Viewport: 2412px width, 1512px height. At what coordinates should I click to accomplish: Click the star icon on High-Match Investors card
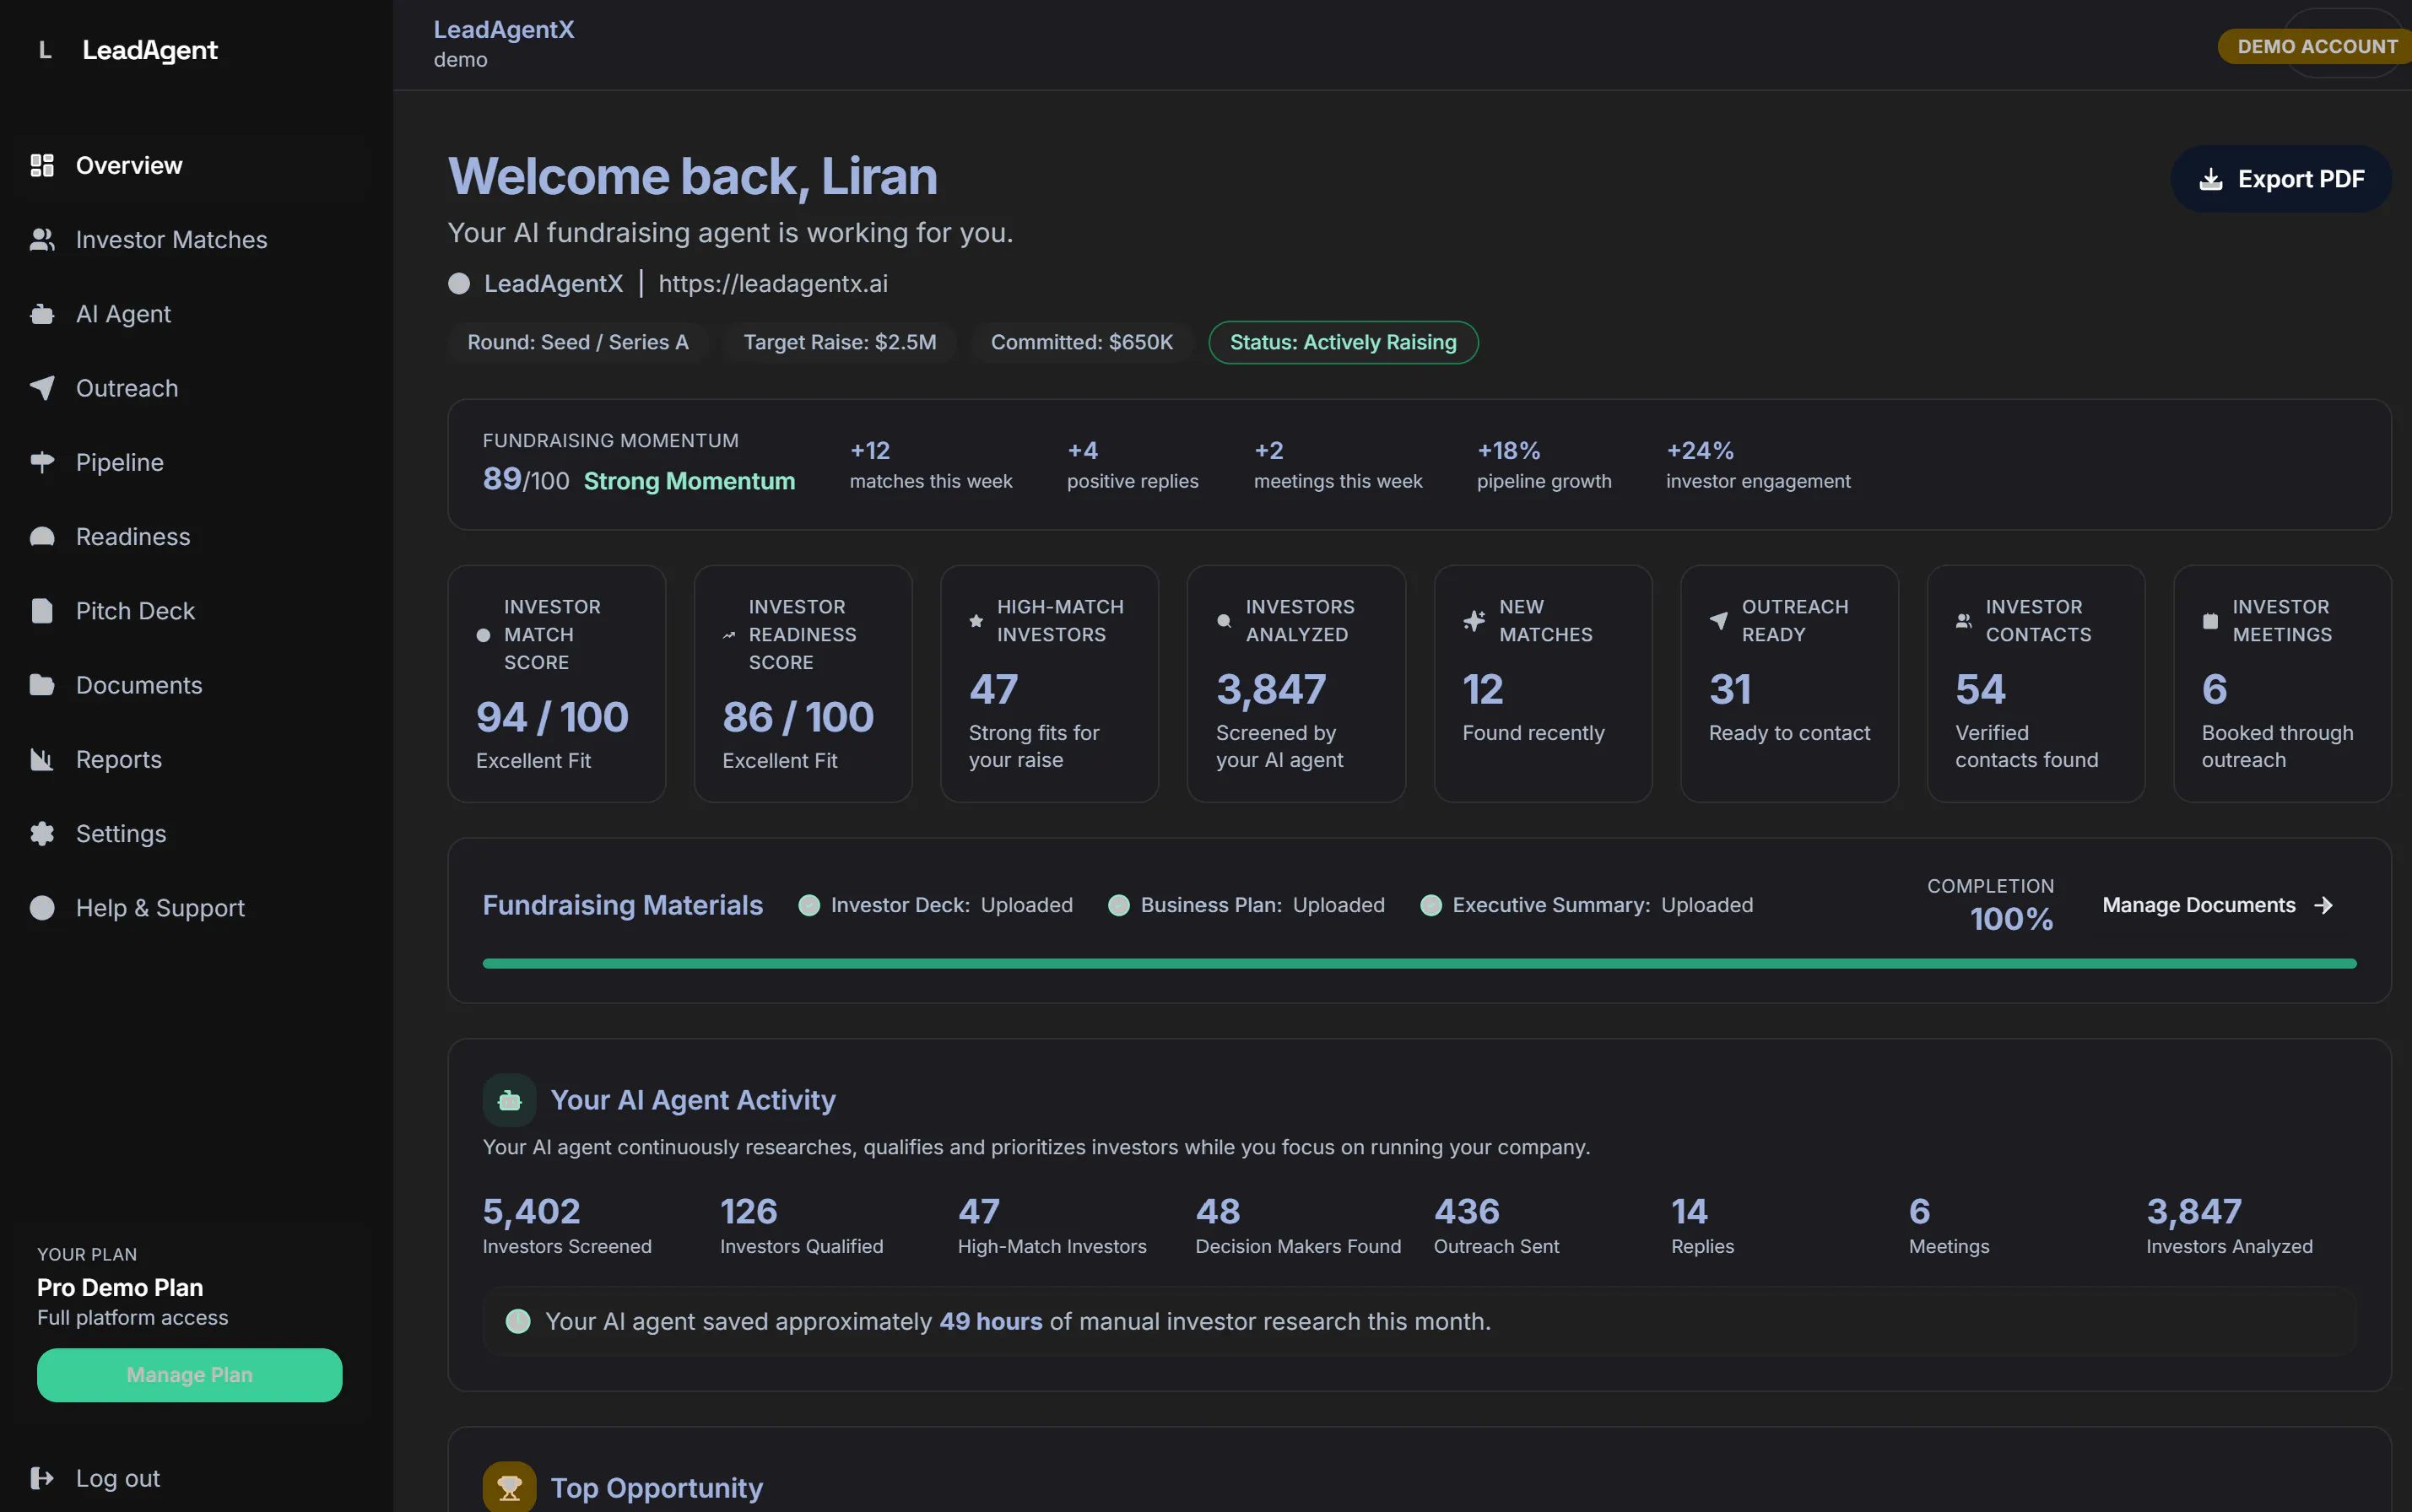(x=976, y=621)
